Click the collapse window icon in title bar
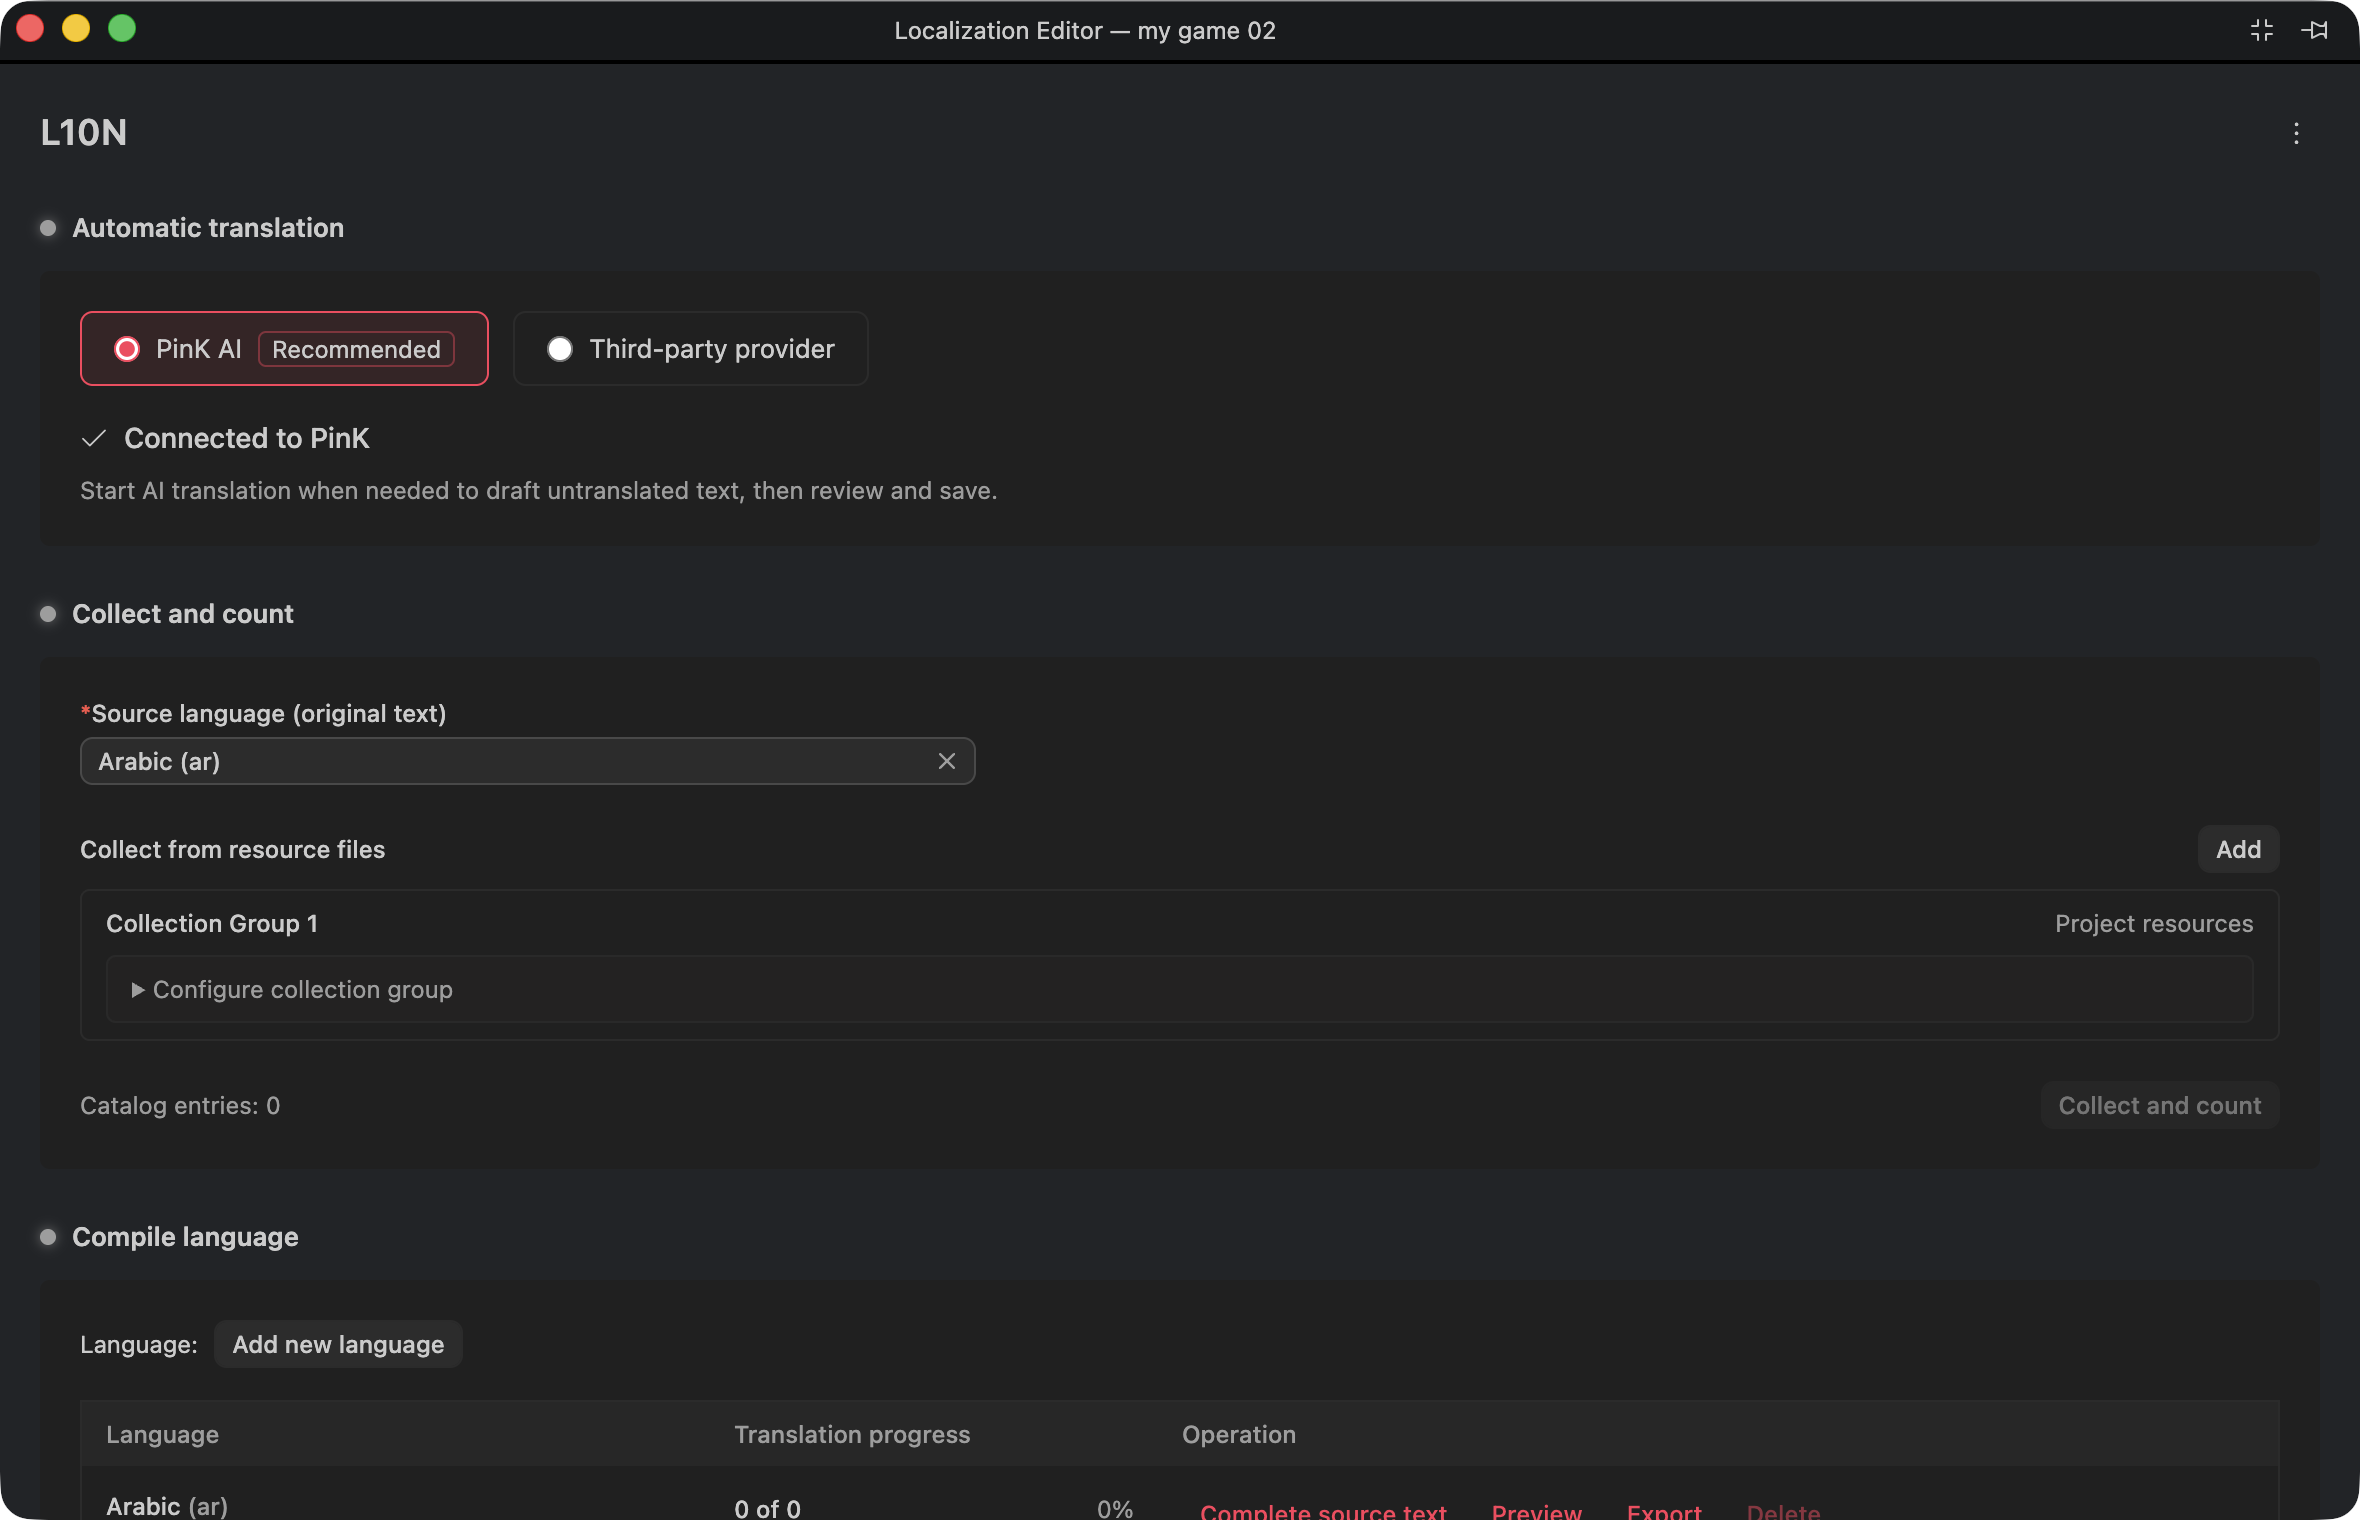Image resolution: width=2360 pixels, height=1520 pixels. (2262, 30)
